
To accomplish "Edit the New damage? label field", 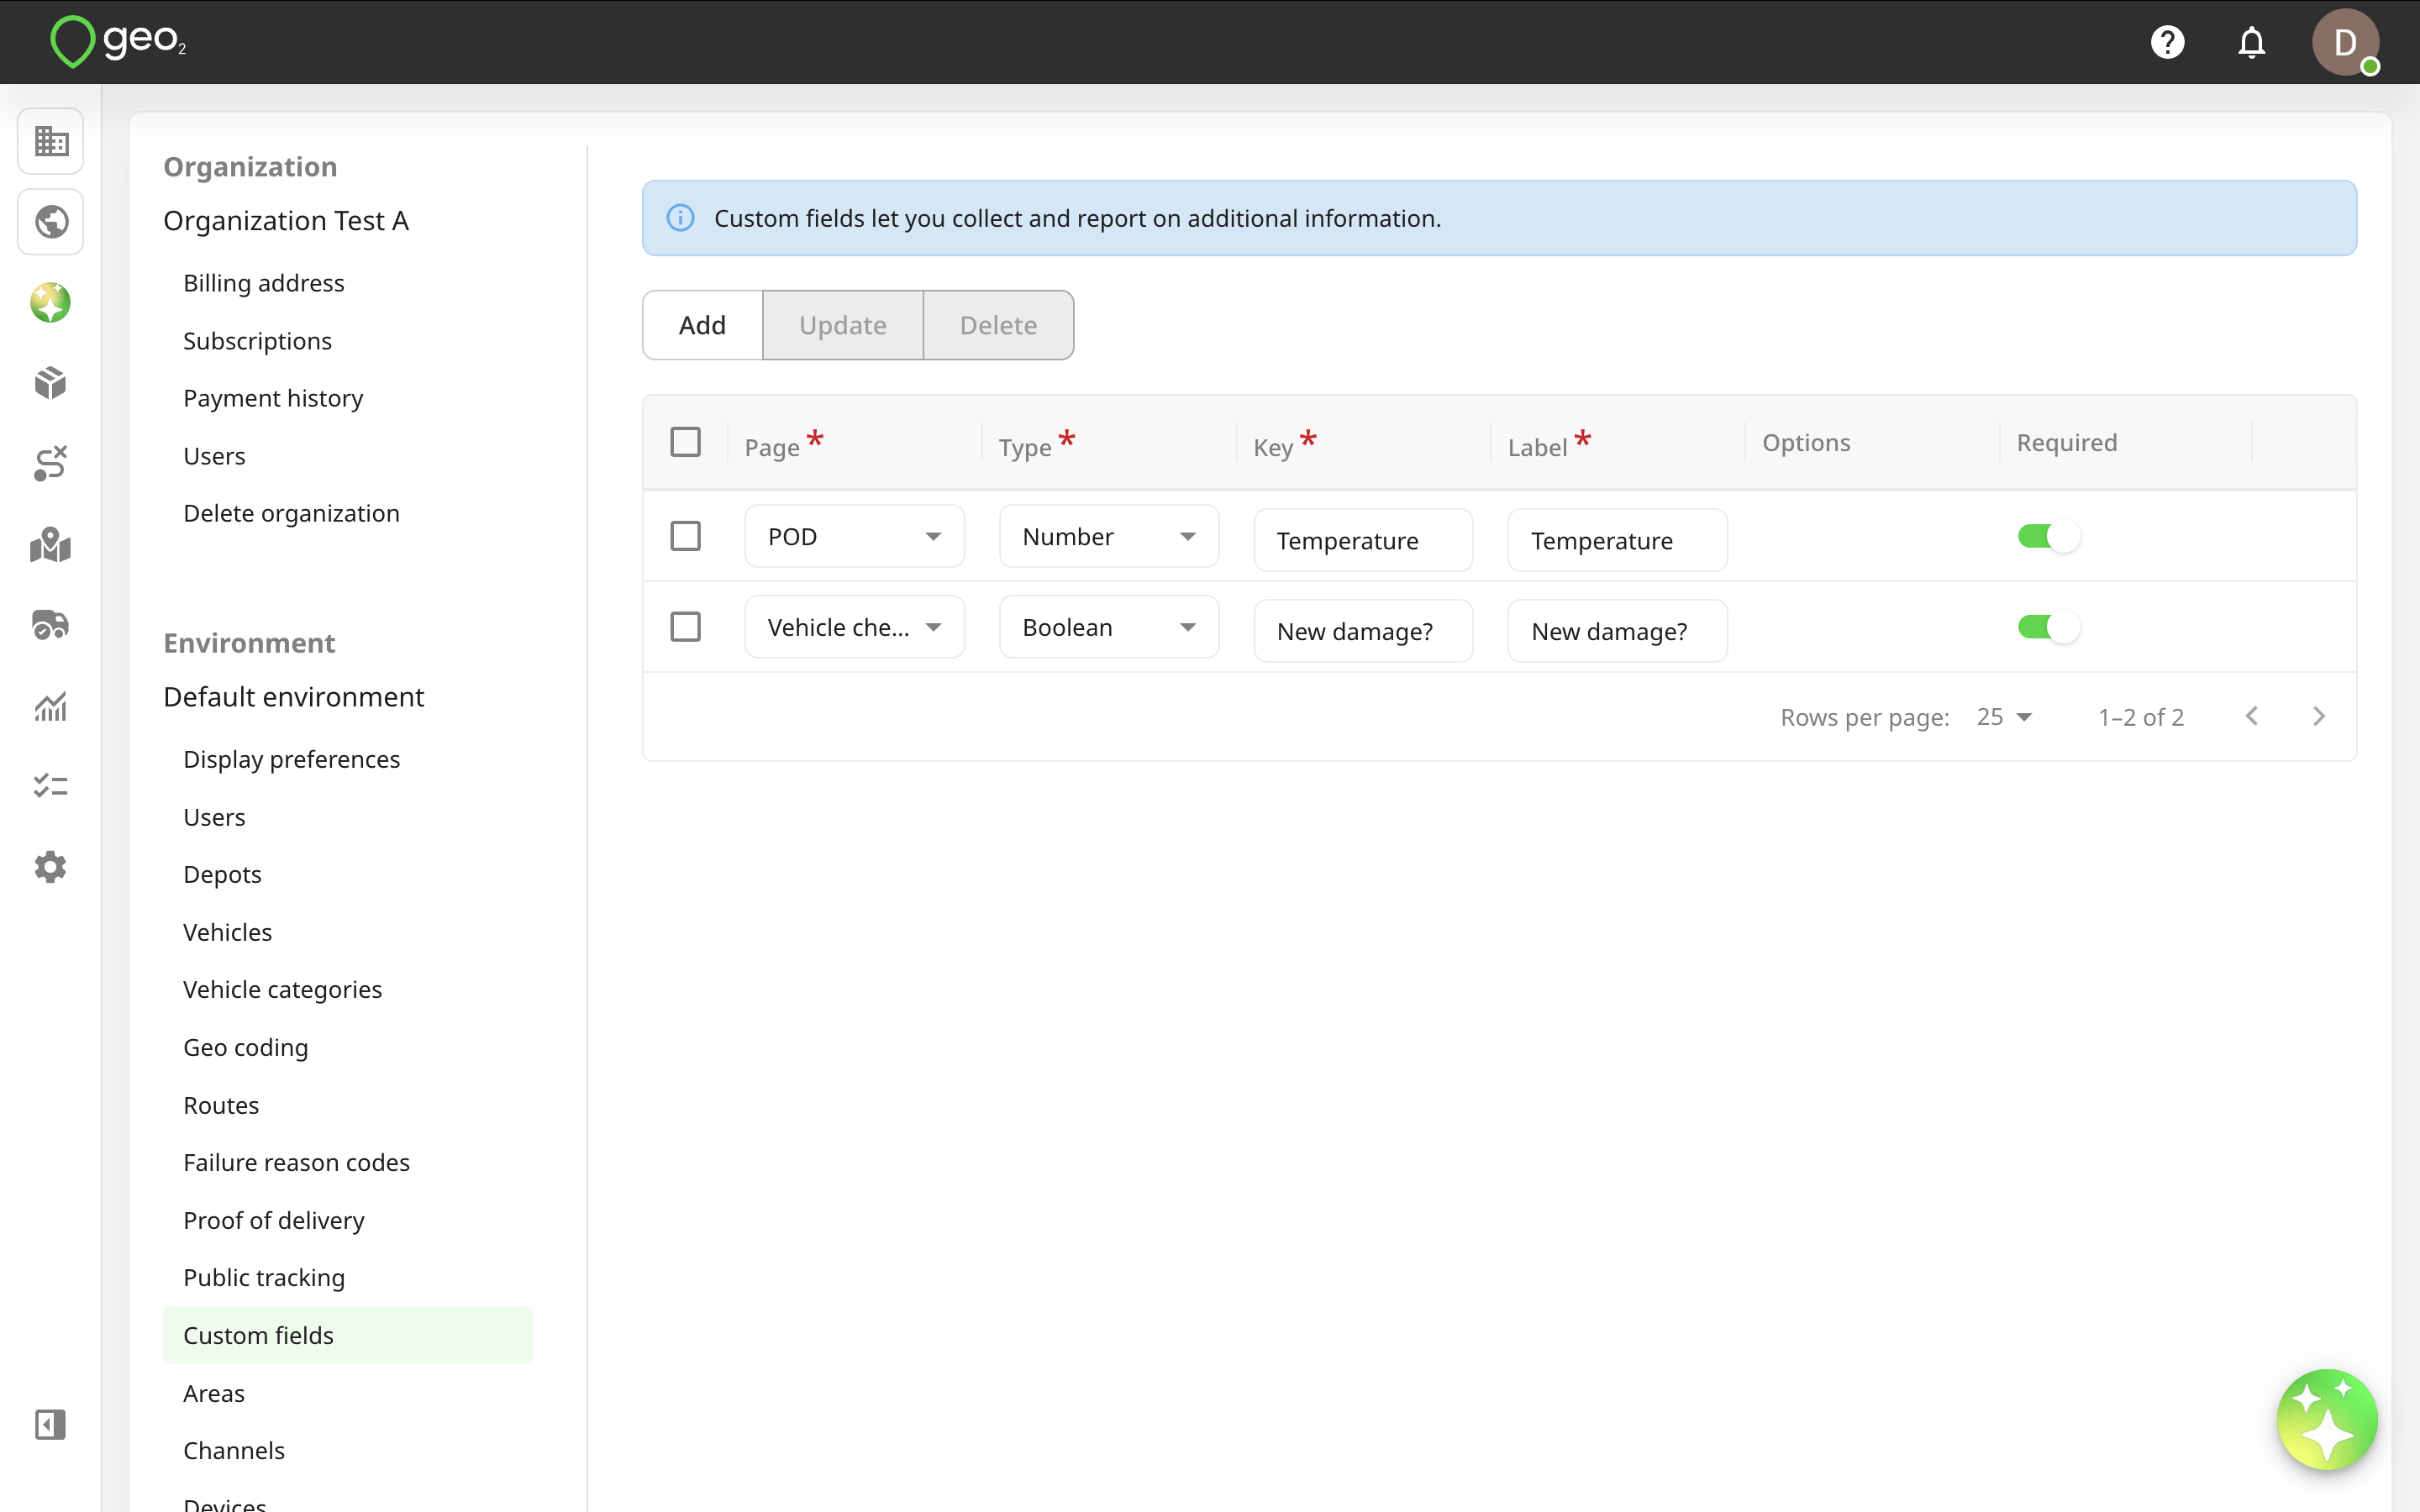I will (x=1617, y=631).
